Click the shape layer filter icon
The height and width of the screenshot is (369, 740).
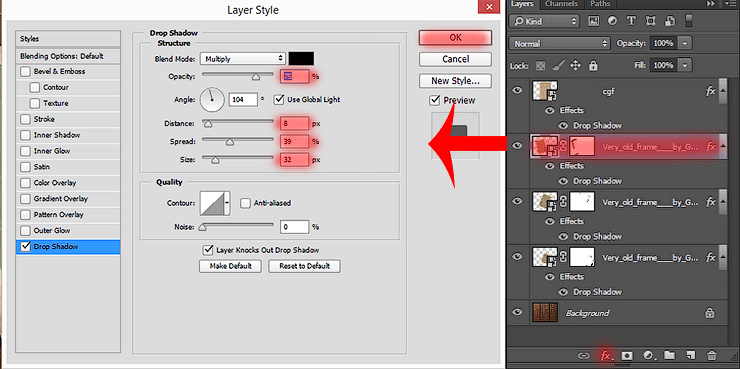pos(650,21)
